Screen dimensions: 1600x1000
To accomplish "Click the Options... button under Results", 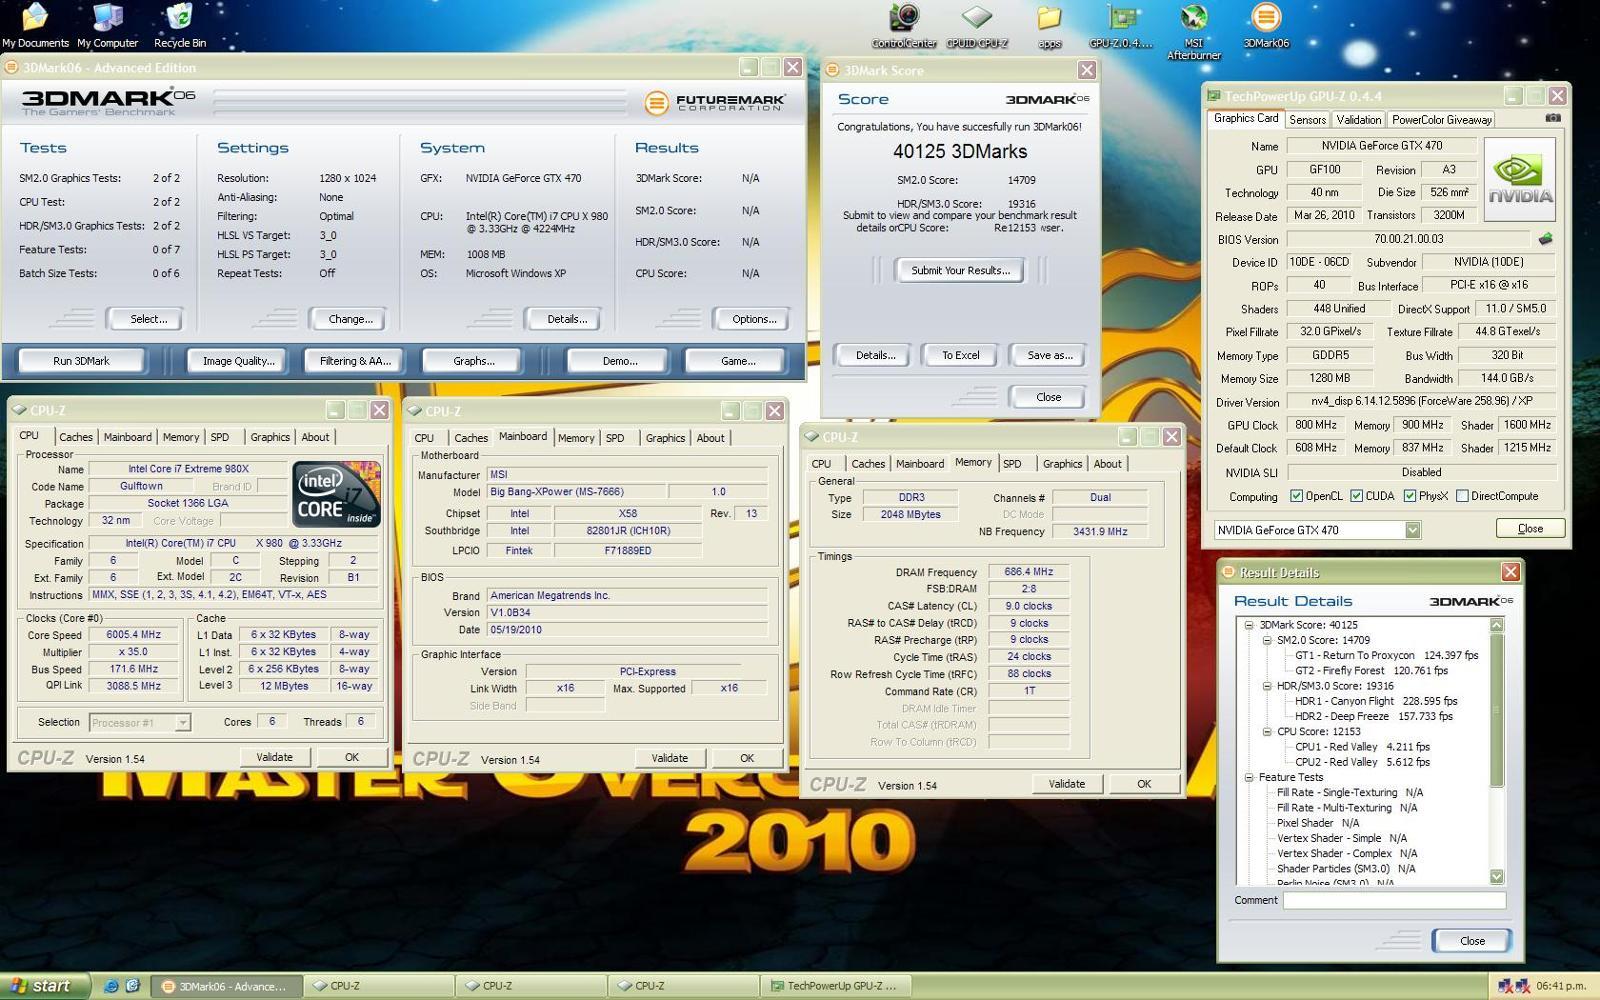I will tap(754, 319).
